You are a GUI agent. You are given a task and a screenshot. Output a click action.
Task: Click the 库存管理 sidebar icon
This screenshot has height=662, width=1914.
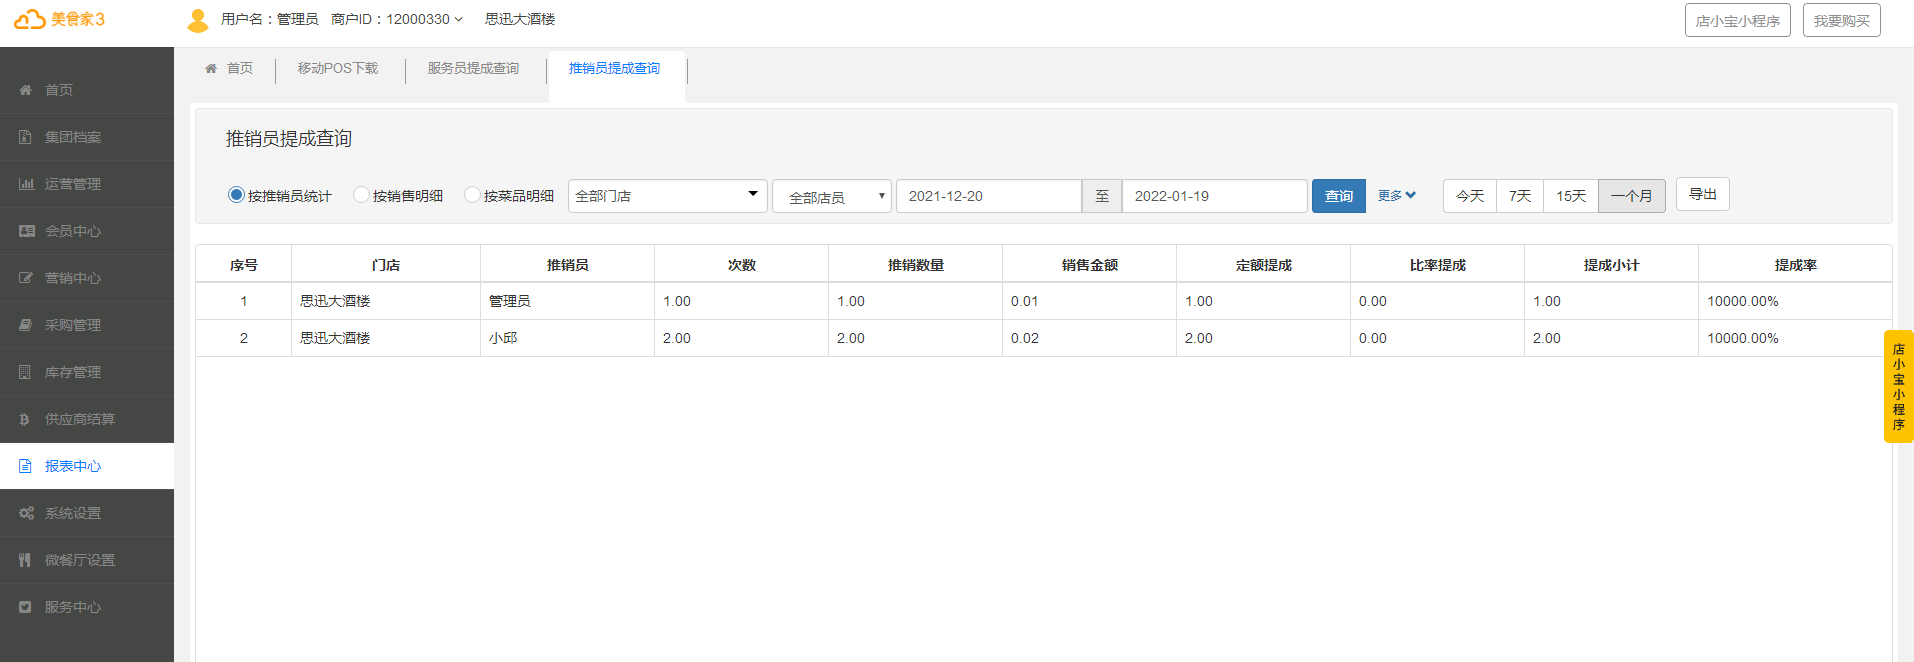[25, 372]
